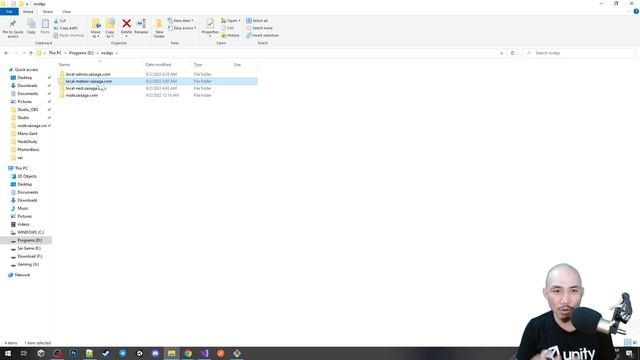Open the Easy access dropdown
The height and width of the screenshot is (360, 640).
[182, 28]
